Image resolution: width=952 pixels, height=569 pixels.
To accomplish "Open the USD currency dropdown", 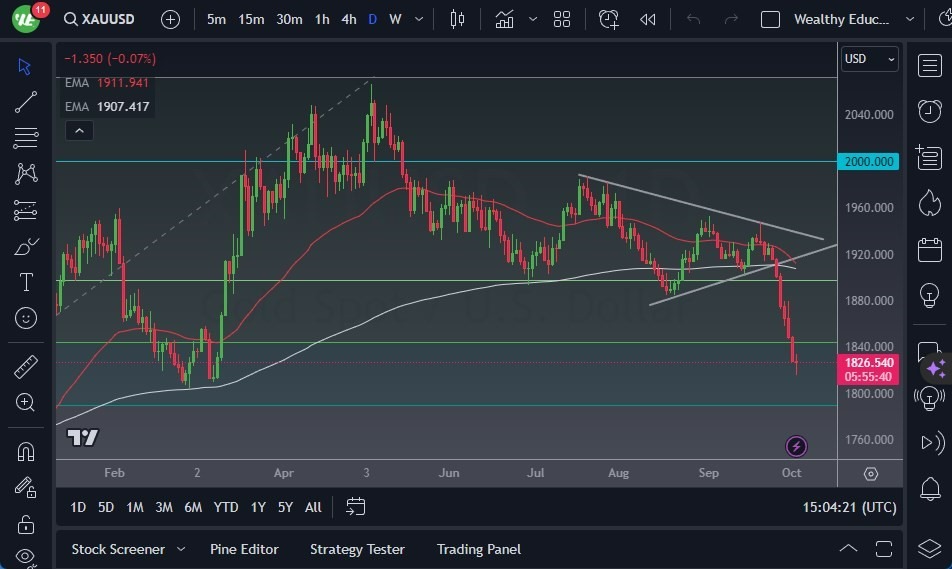I will [x=870, y=59].
